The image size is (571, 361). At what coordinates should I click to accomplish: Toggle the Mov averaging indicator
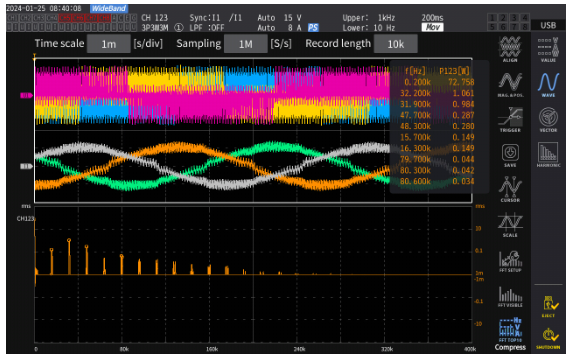432,27
